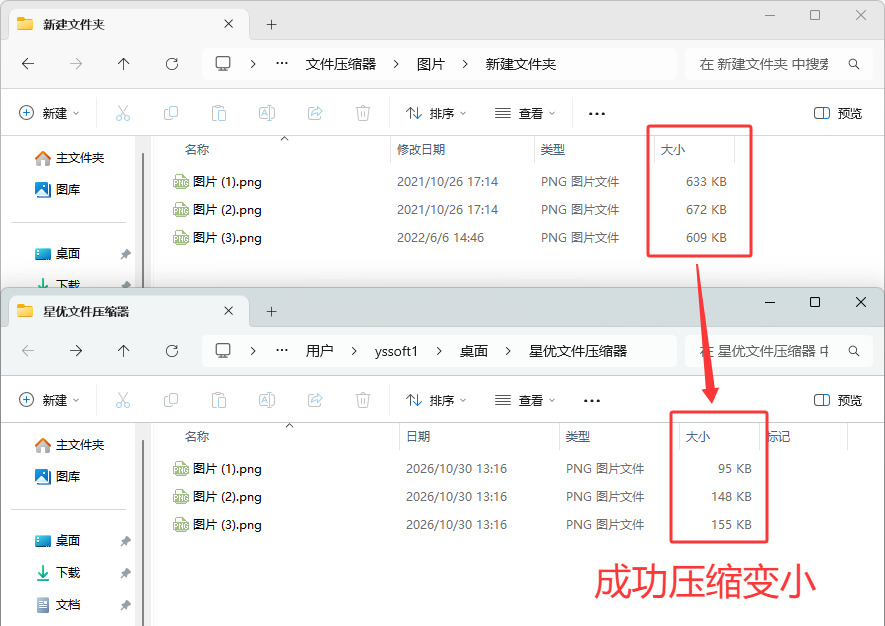Open the 新建 dropdown in 星优文件压缩器 window
The image size is (885, 626).
pyautogui.click(x=49, y=400)
